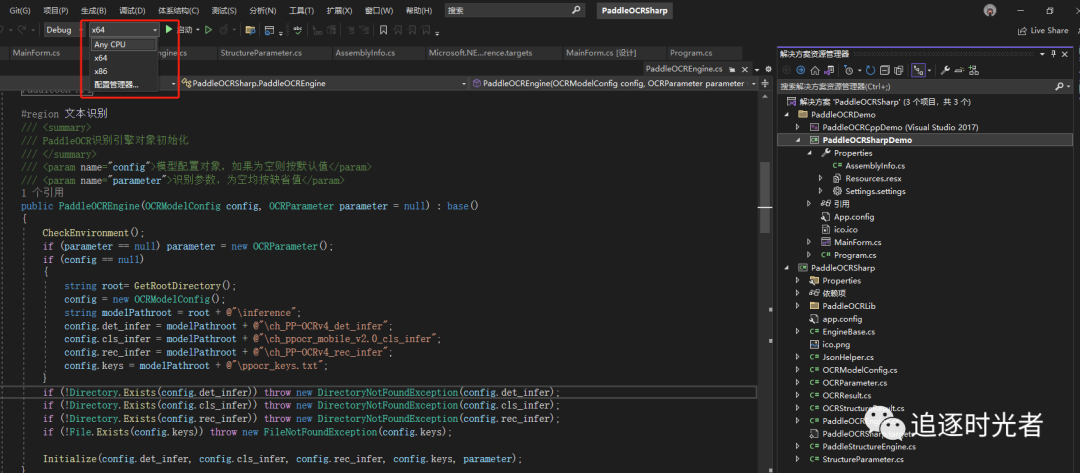Expand the PaddleOCRLib folder node
Screen dimensions: 1080x473
pyautogui.click(x=798, y=306)
